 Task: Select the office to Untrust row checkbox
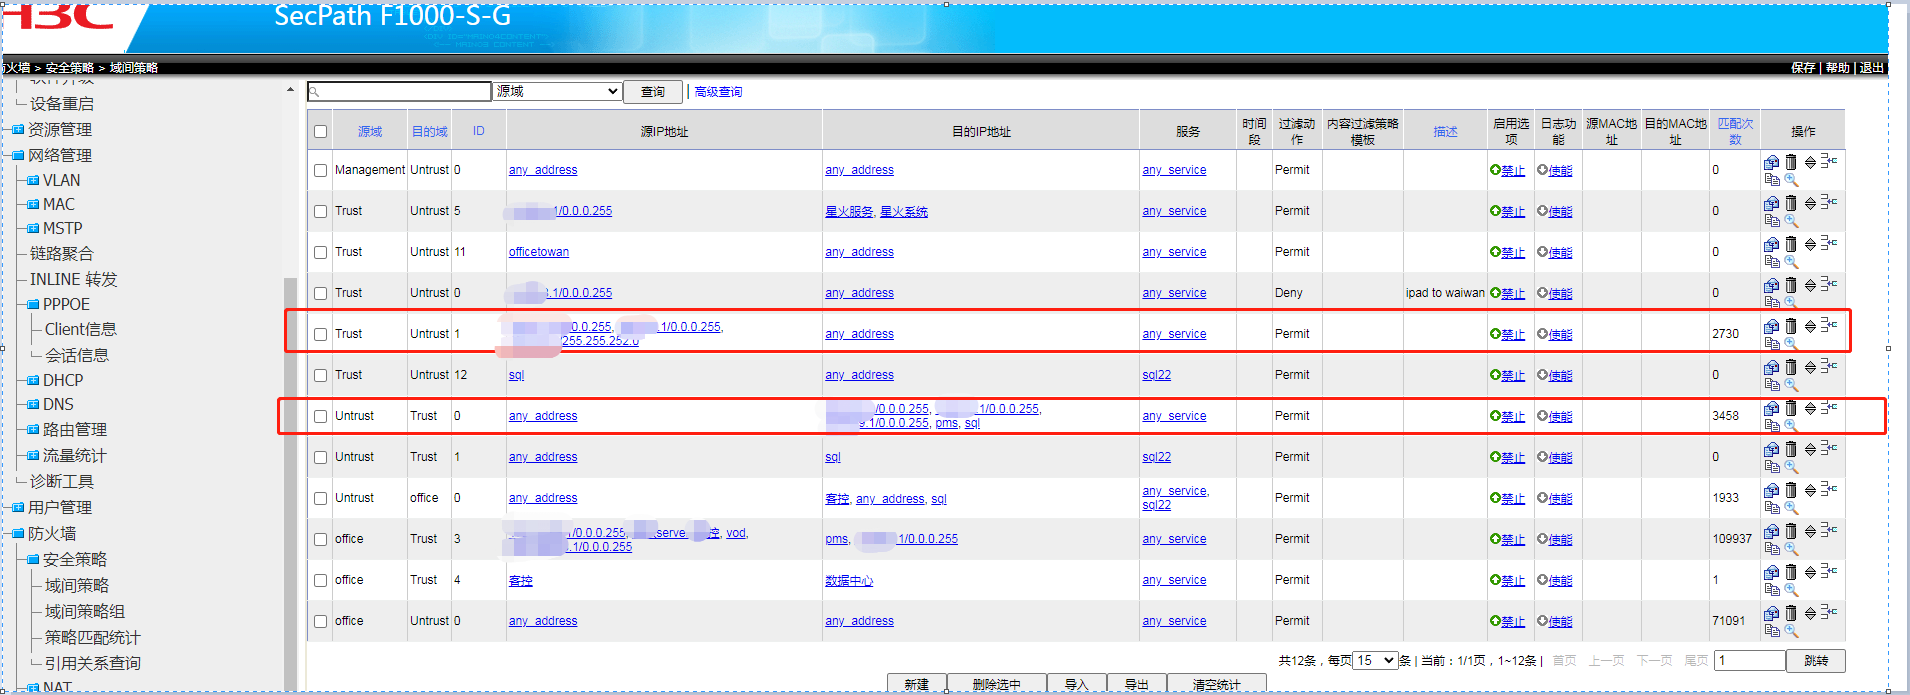[x=320, y=621]
